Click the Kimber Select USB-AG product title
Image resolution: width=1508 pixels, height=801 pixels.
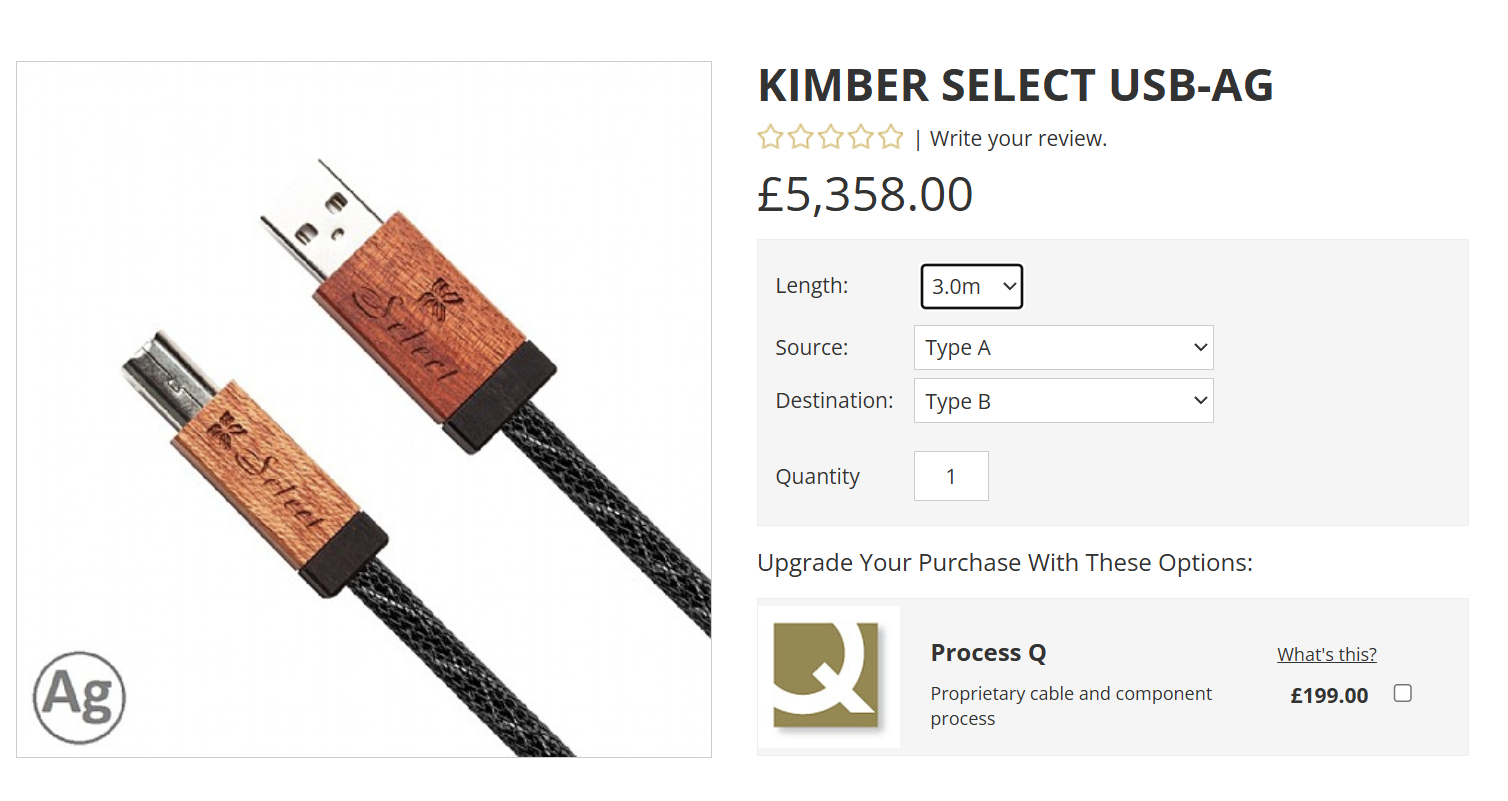point(1015,86)
